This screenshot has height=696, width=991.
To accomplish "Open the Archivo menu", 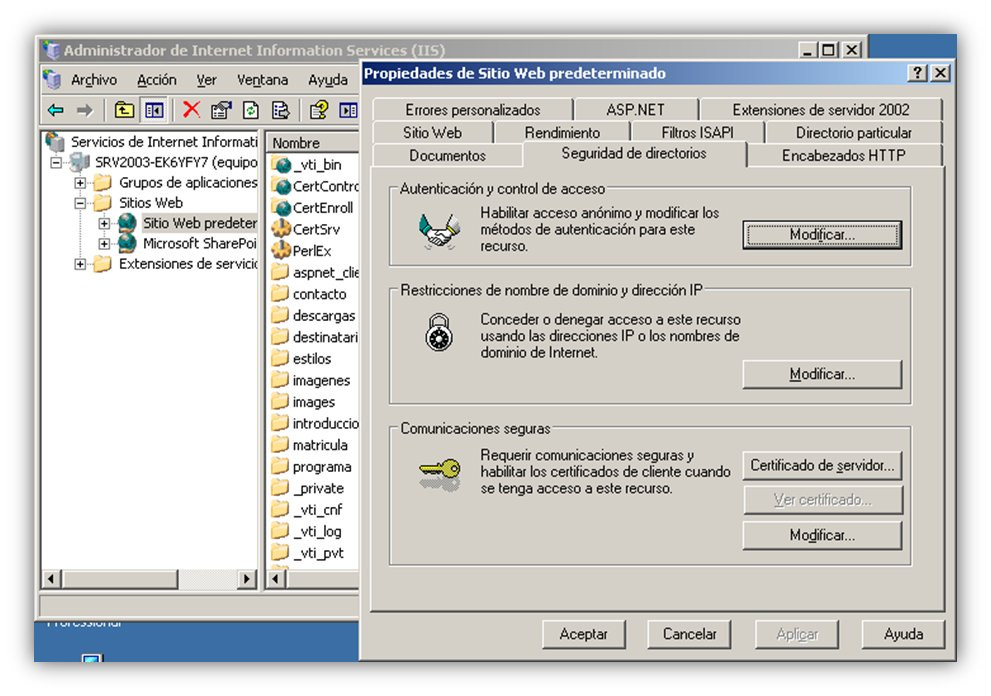I will [x=94, y=80].
